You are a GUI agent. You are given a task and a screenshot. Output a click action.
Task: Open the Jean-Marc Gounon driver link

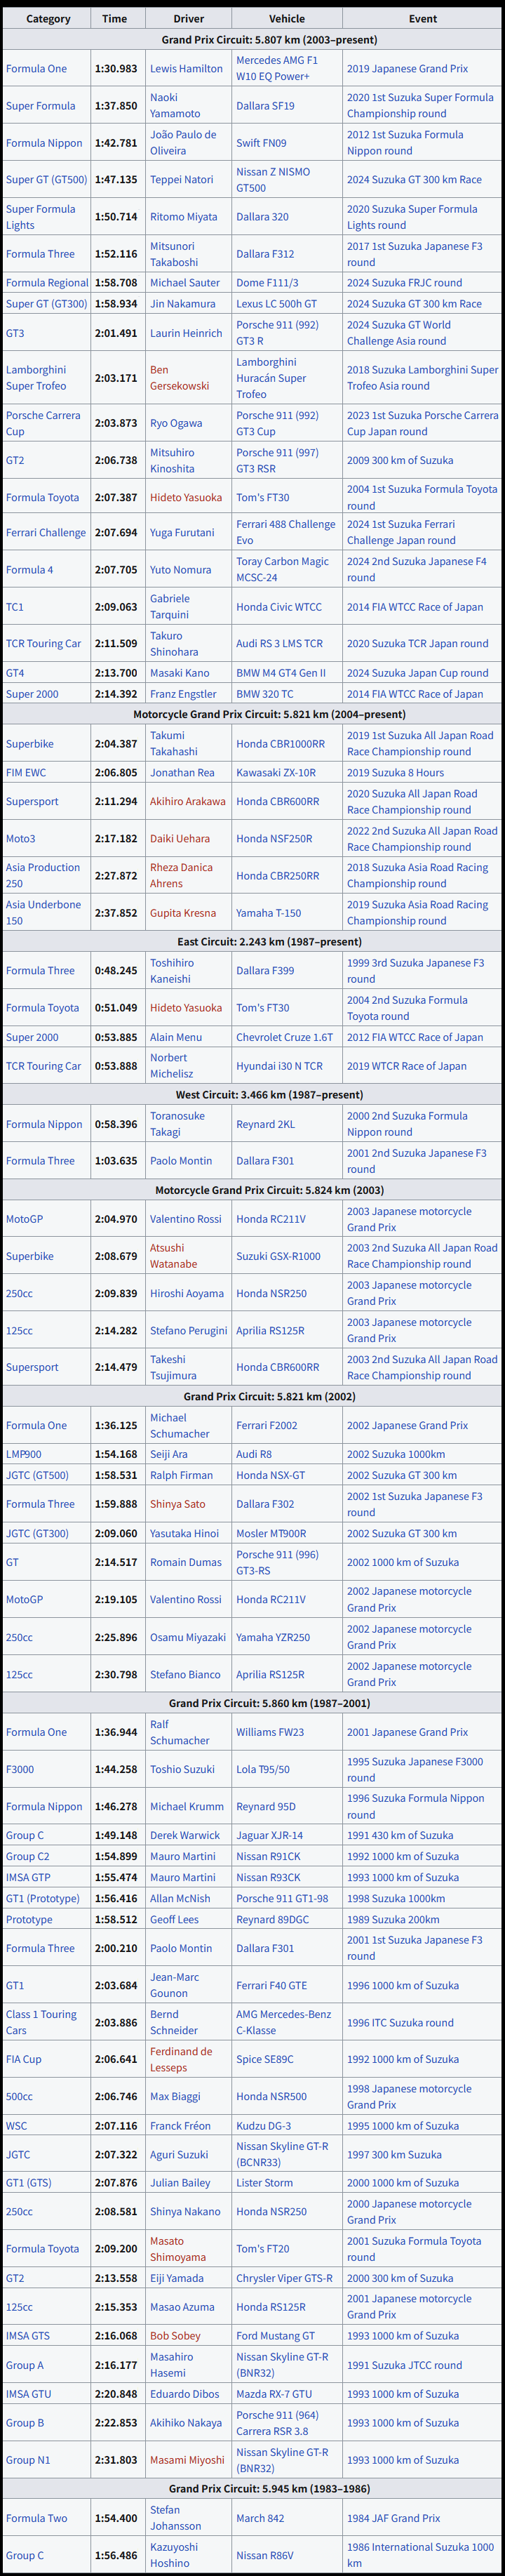(174, 1986)
